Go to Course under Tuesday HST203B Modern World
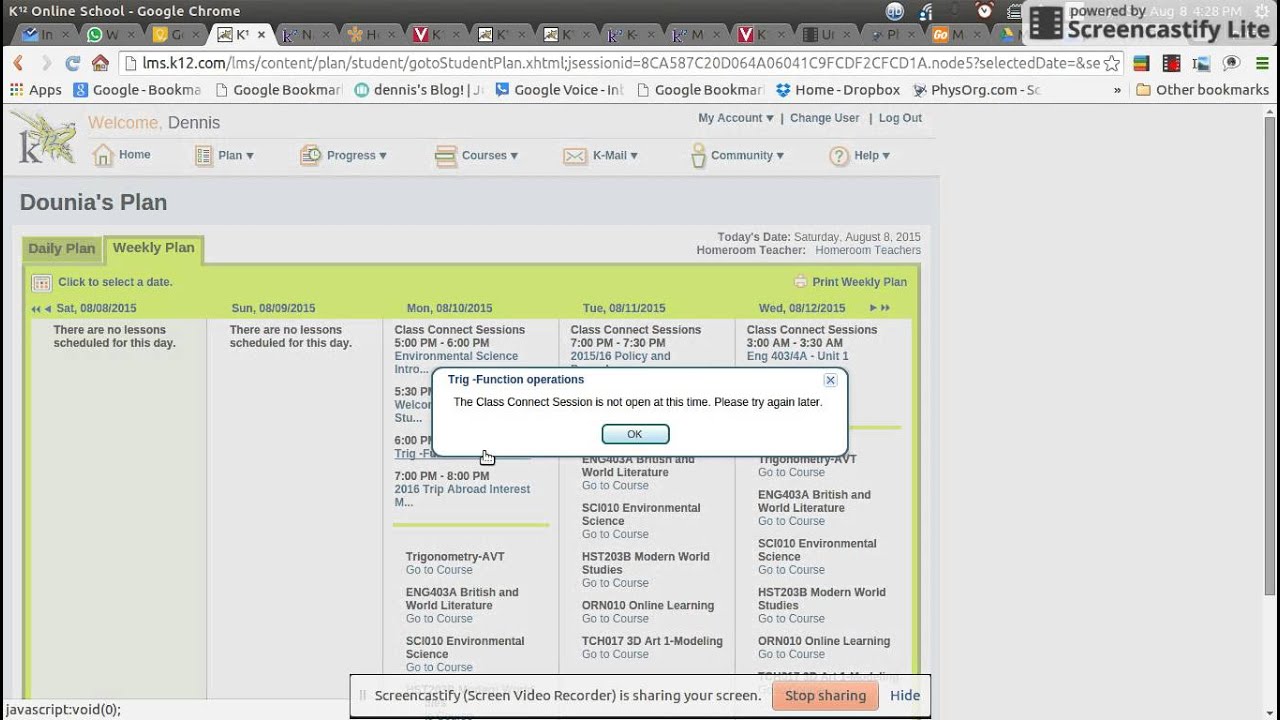 (x=615, y=583)
